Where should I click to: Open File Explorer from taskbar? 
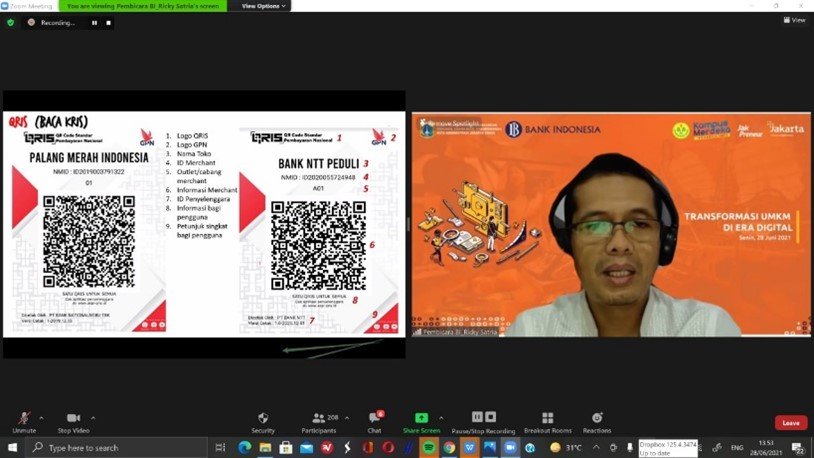(x=265, y=447)
